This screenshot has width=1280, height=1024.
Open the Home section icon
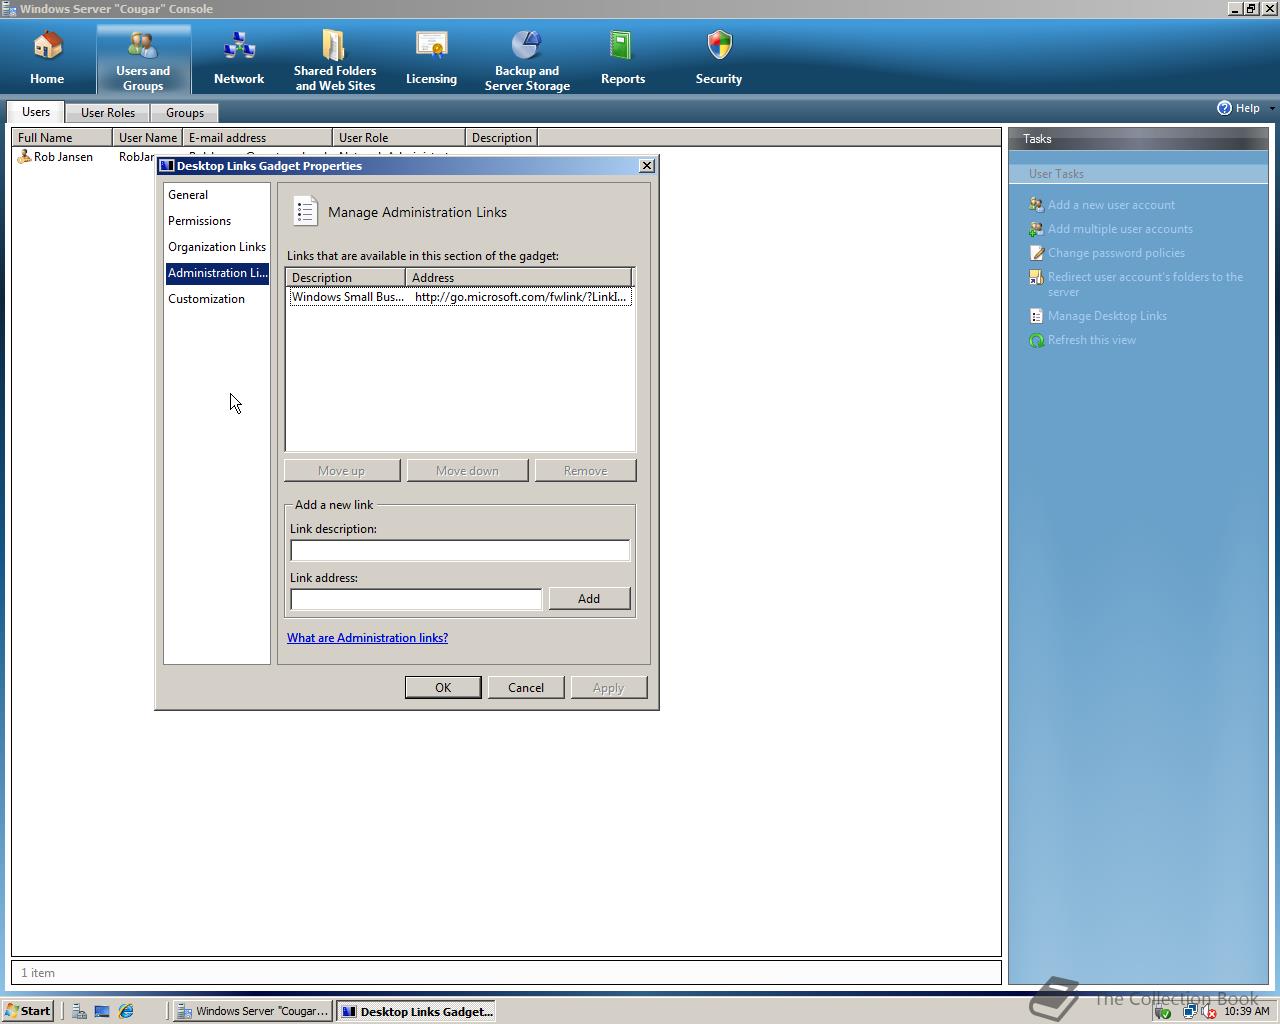pyautogui.click(x=47, y=46)
